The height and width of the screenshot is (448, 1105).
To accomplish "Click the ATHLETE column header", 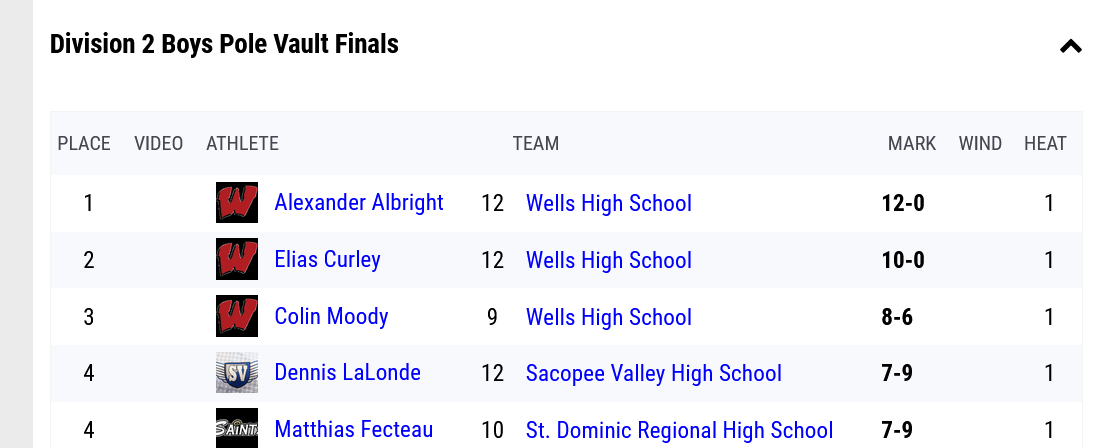I will [x=242, y=144].
